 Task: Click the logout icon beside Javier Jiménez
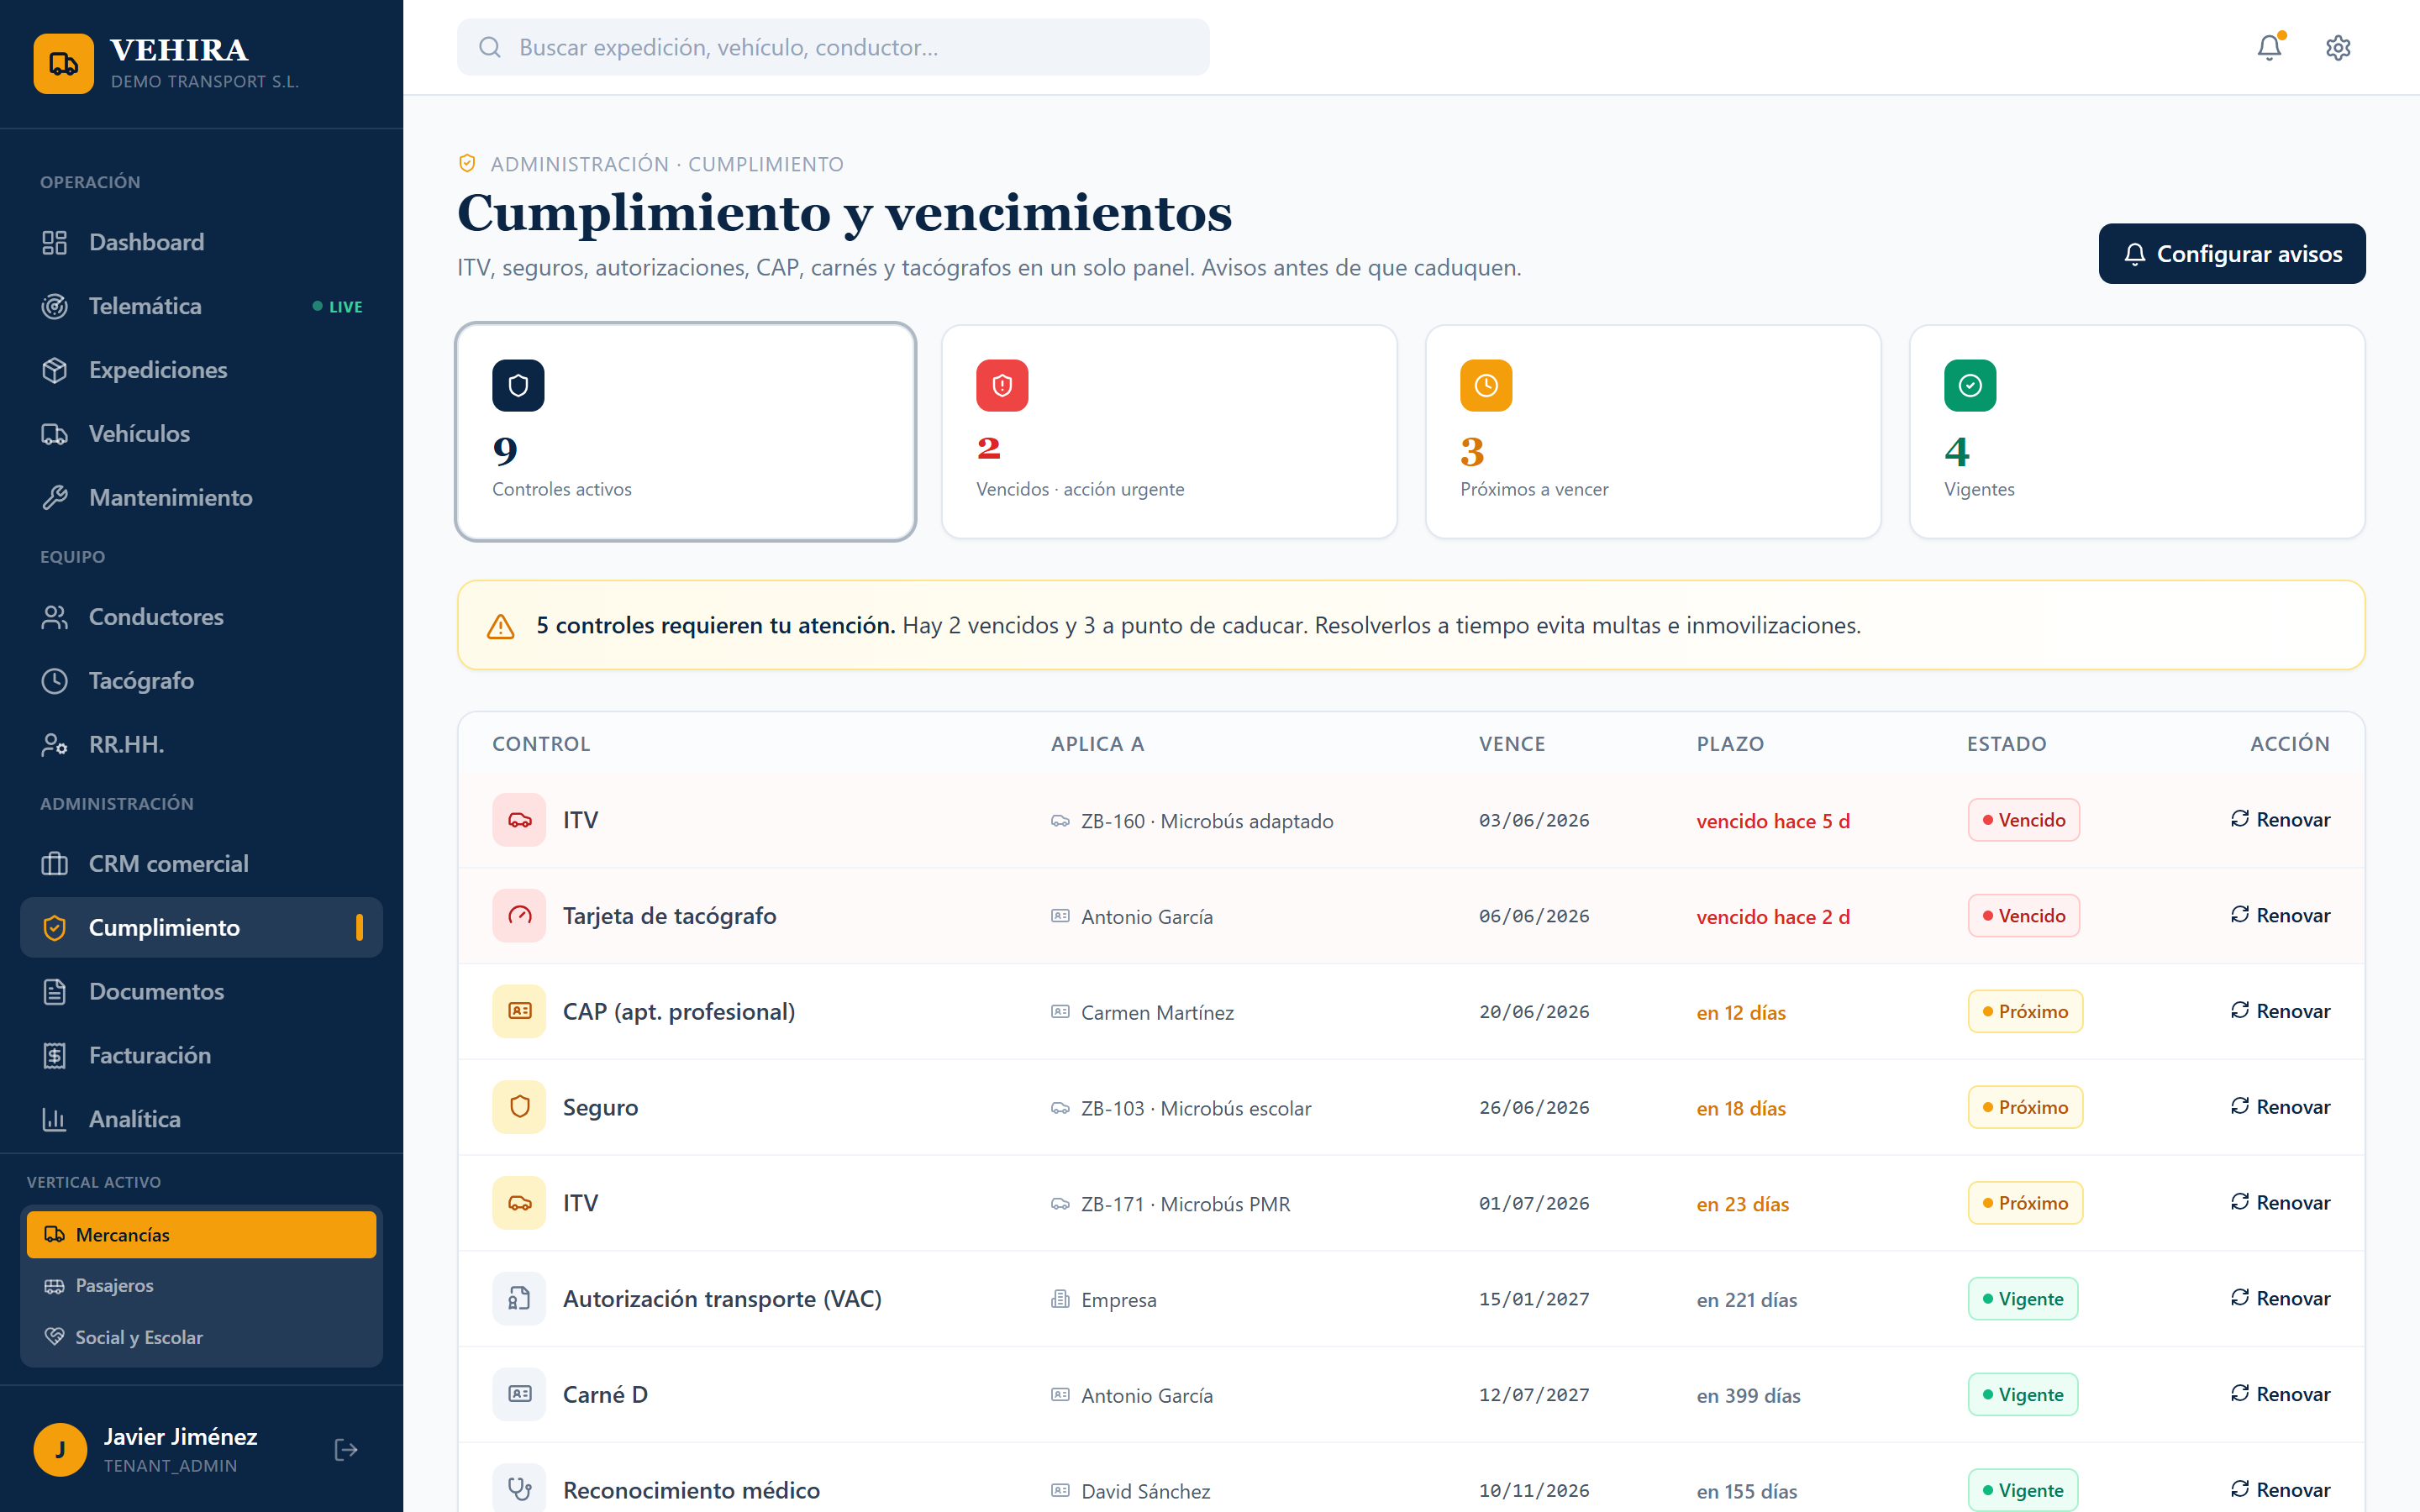pos(346,1450)
